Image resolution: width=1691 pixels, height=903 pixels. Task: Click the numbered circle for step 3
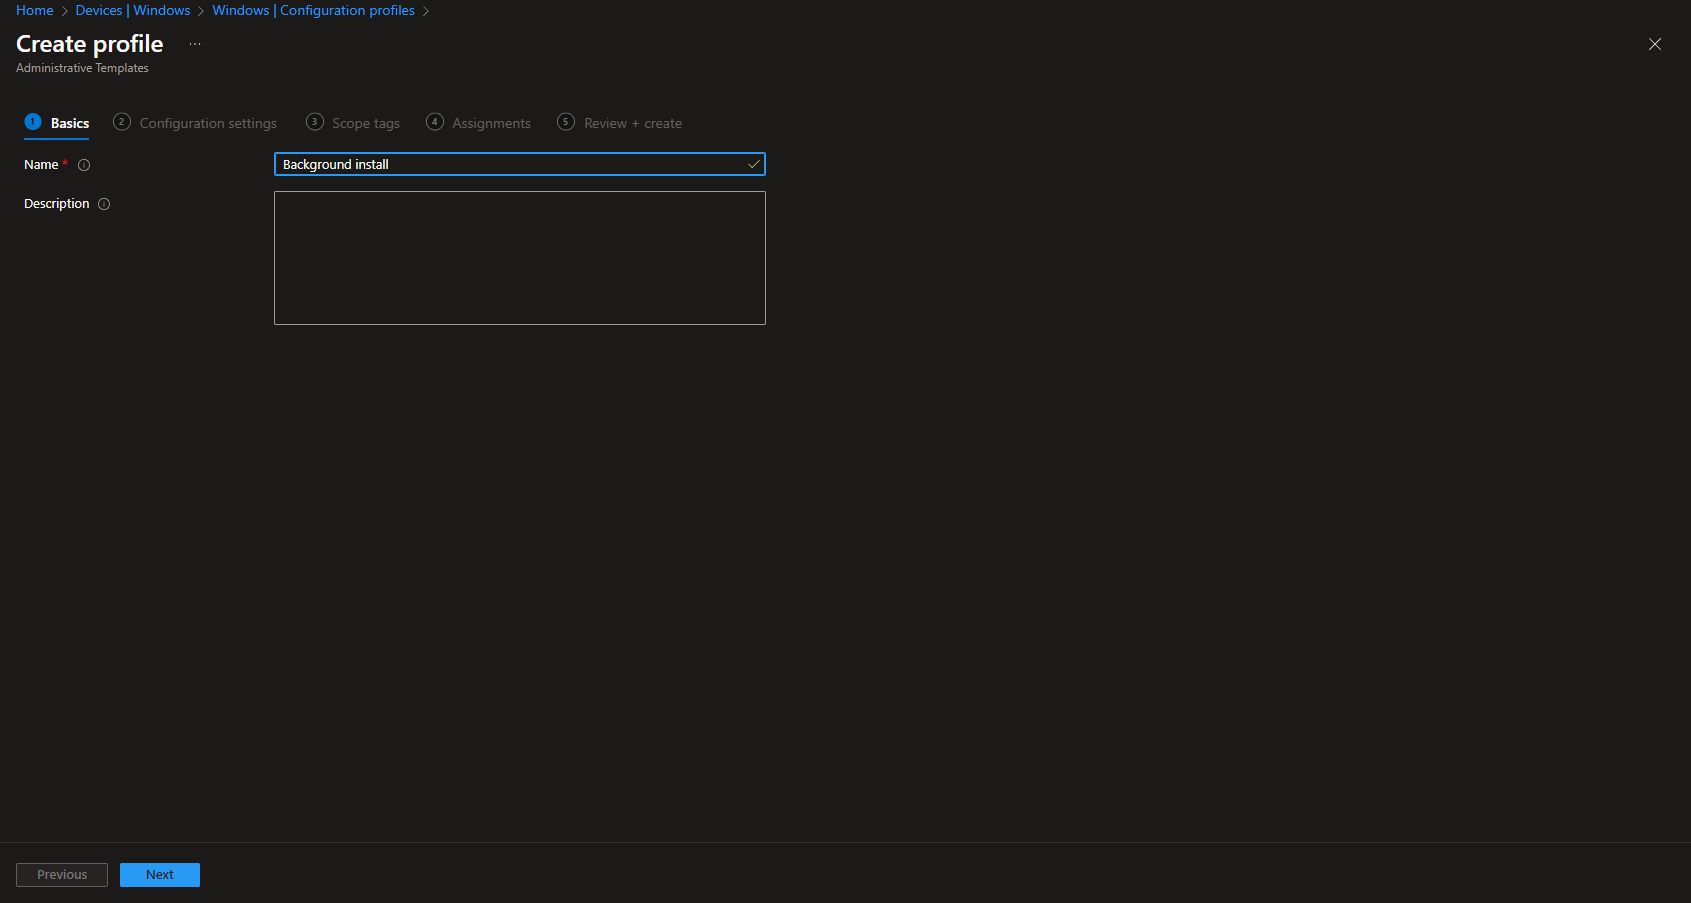coord(314,121)
